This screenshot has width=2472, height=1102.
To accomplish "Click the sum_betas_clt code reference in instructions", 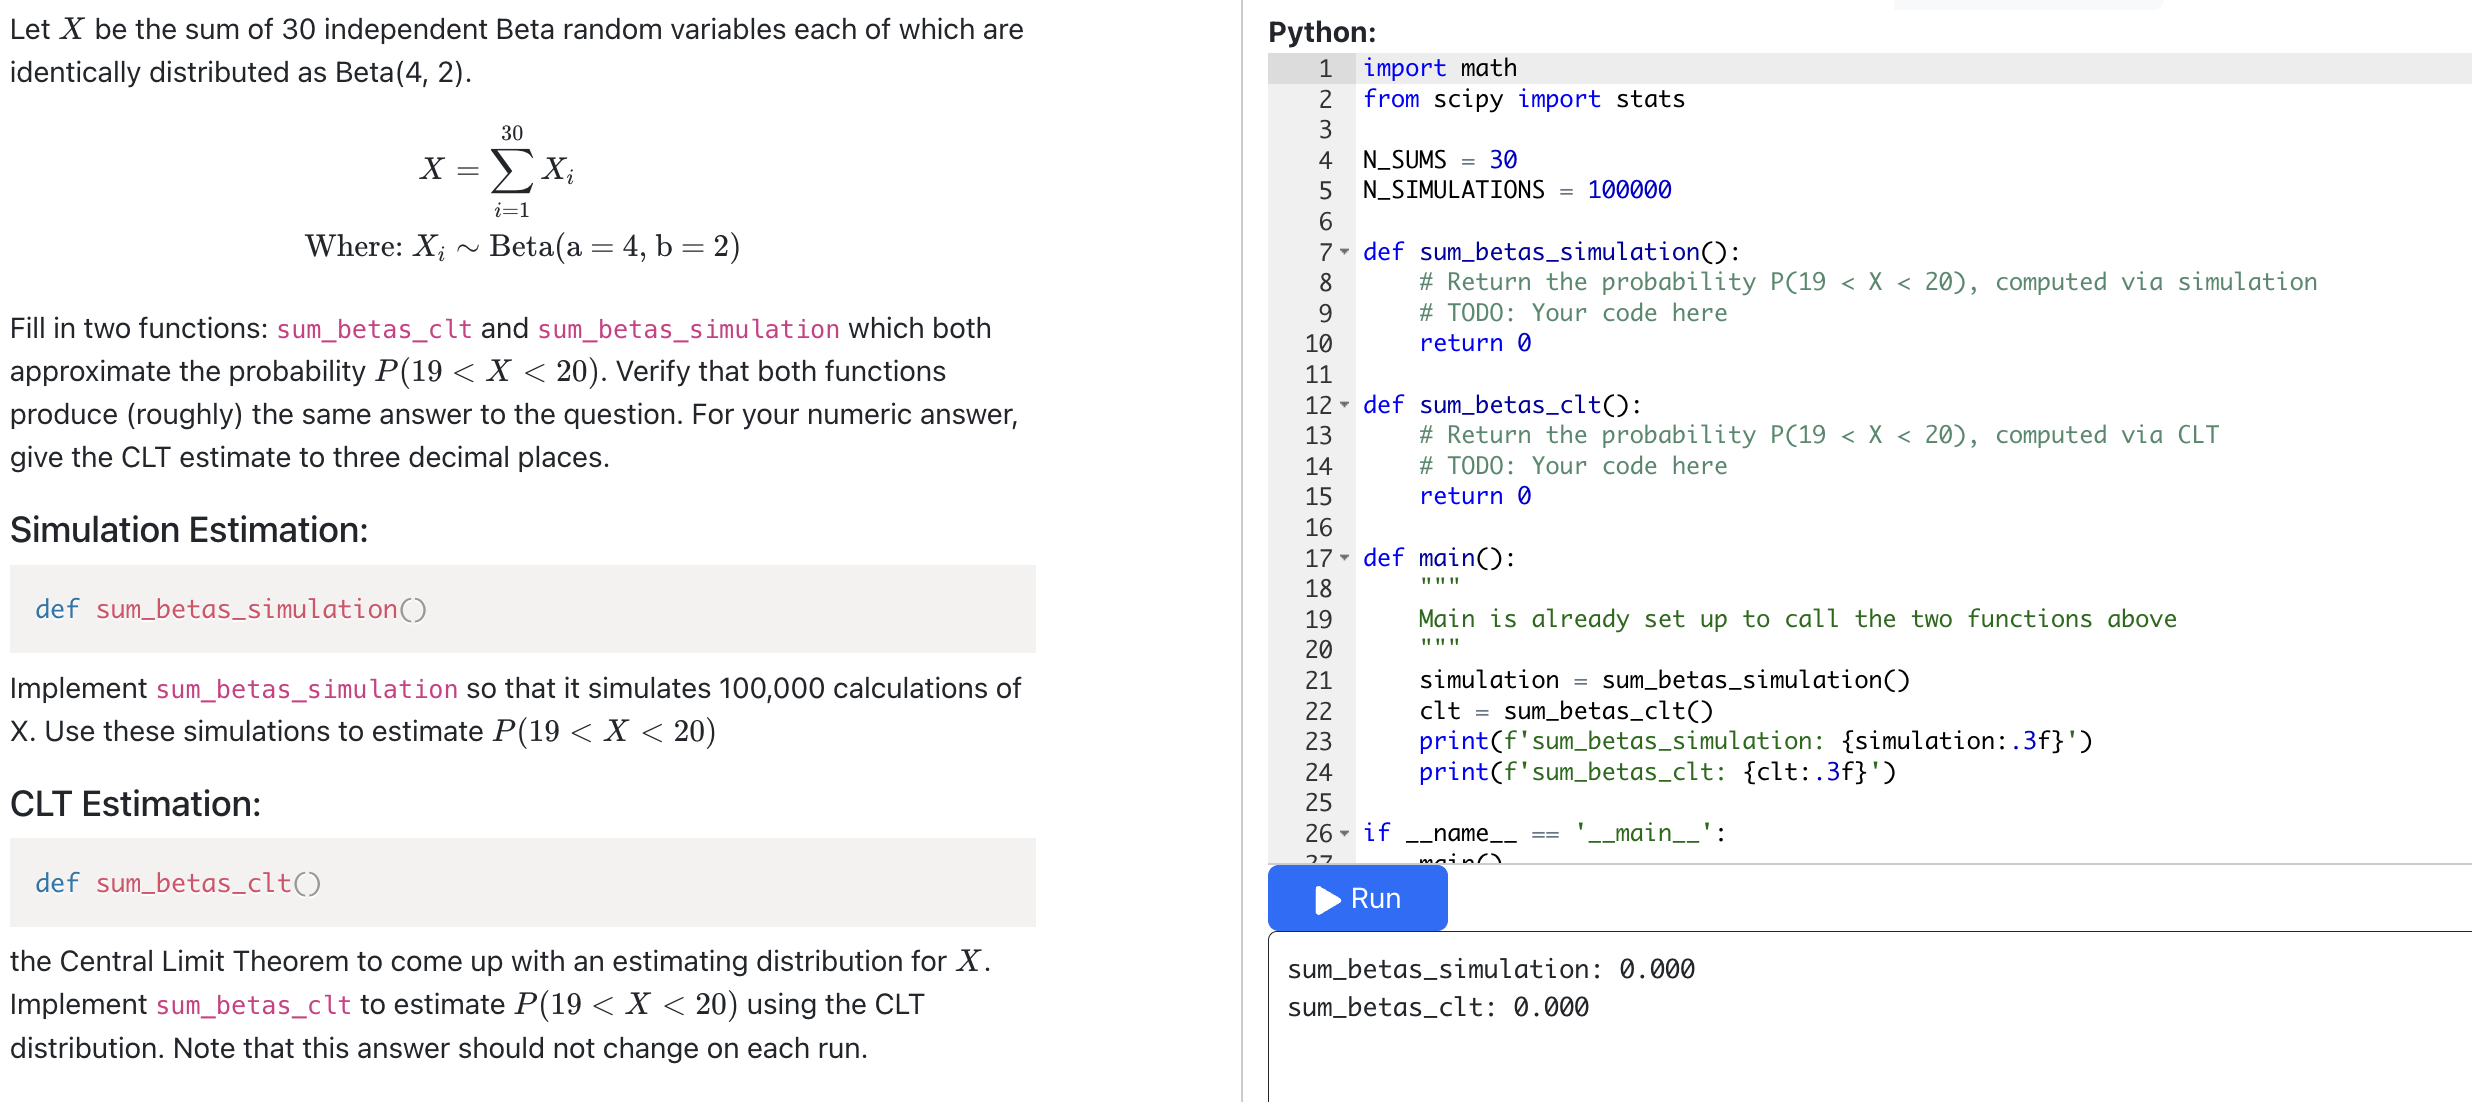I will click(x=375, y=330).
